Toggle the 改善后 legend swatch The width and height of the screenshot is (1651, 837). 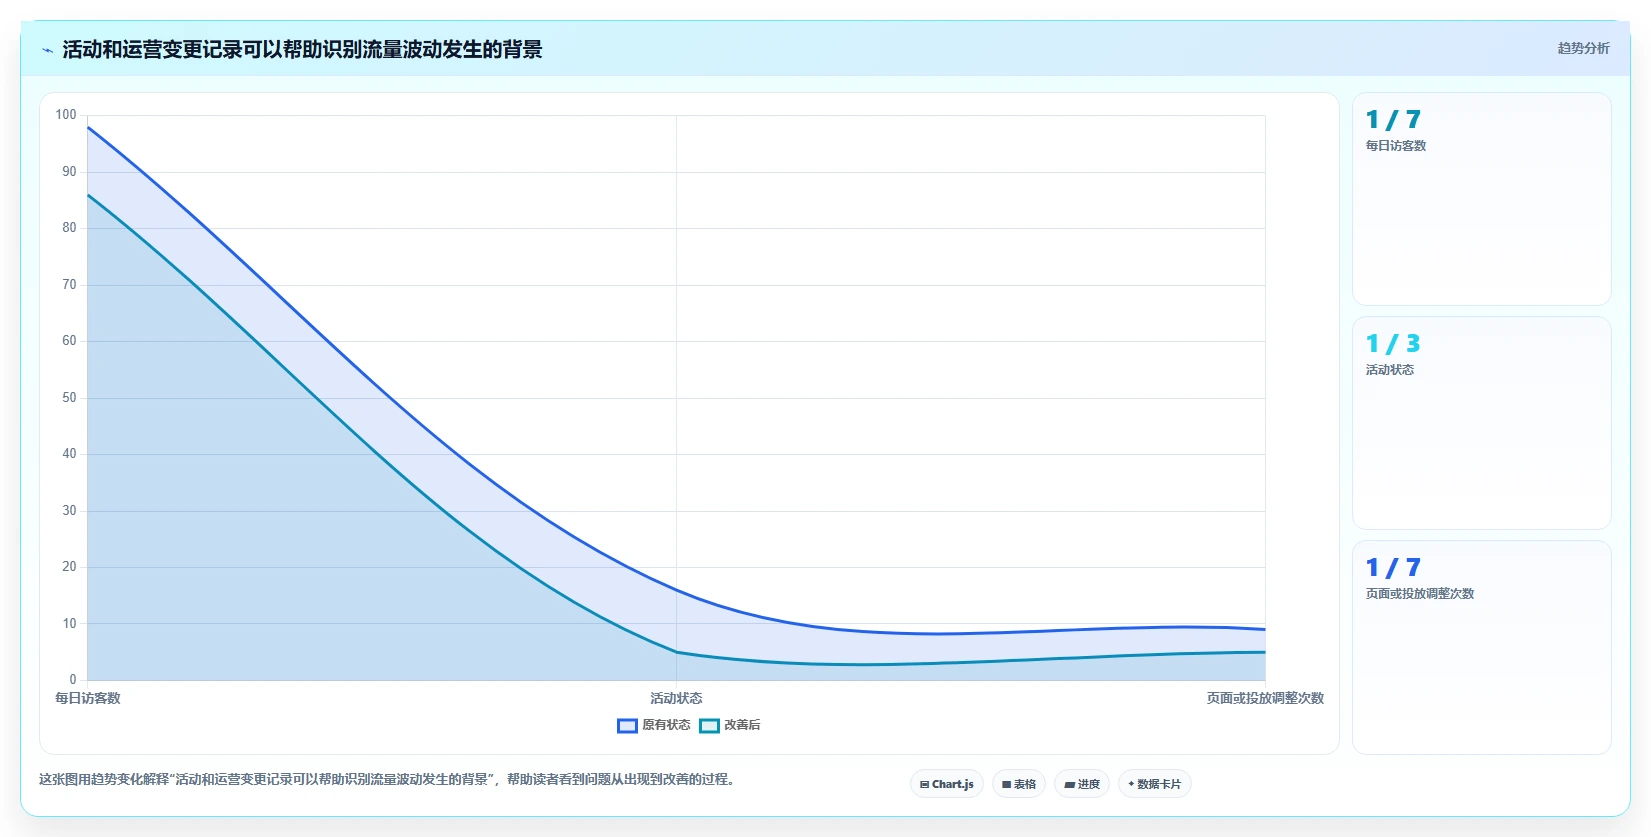click(x=709, y=726)
